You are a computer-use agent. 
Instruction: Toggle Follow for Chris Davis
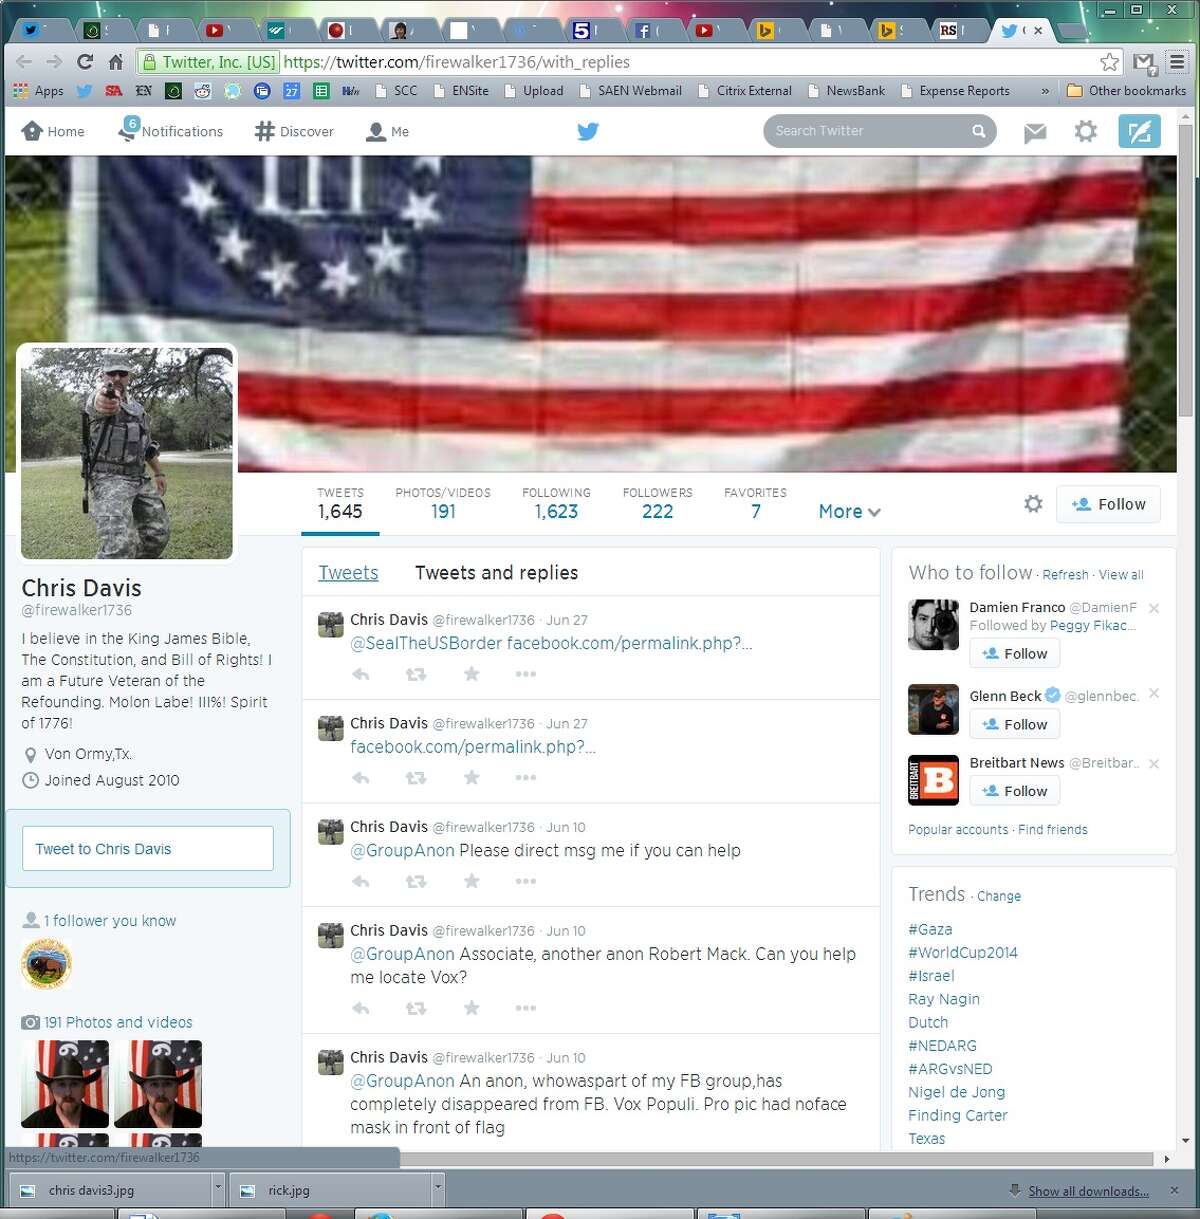(1107, 504)
